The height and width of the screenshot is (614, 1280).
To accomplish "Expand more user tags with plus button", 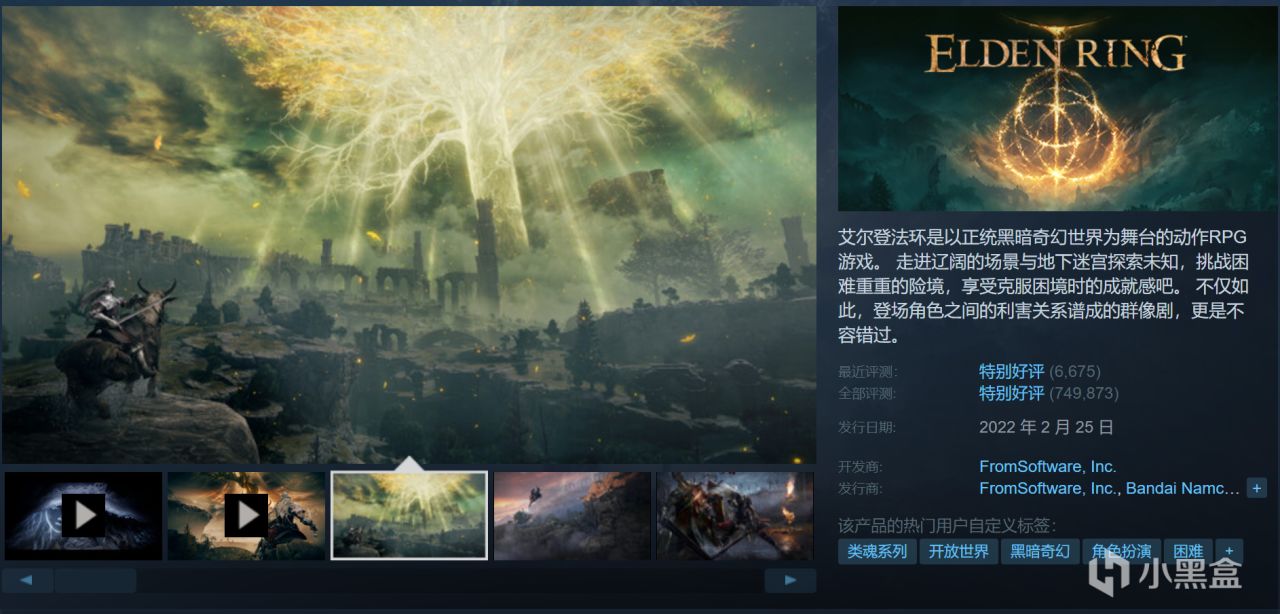I will click(x=1230, y=551).
